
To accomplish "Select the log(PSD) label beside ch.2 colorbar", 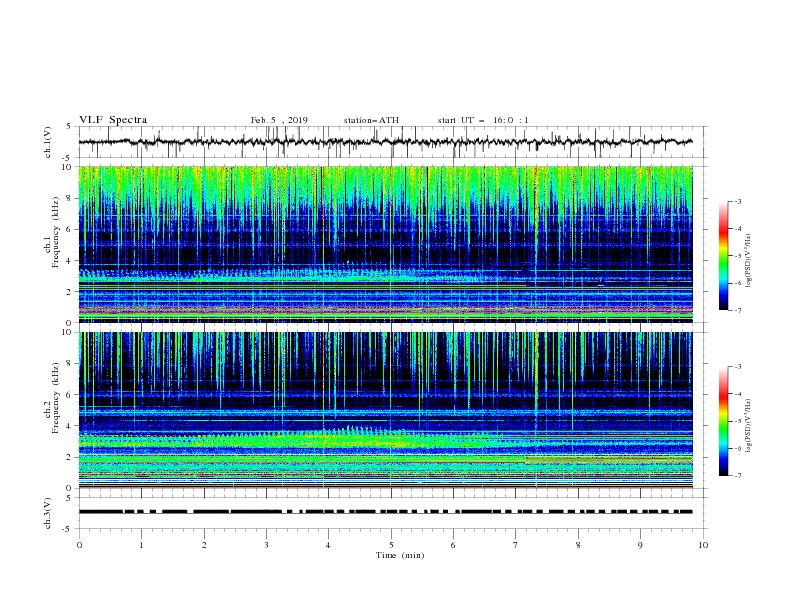I will pos(748,425).
